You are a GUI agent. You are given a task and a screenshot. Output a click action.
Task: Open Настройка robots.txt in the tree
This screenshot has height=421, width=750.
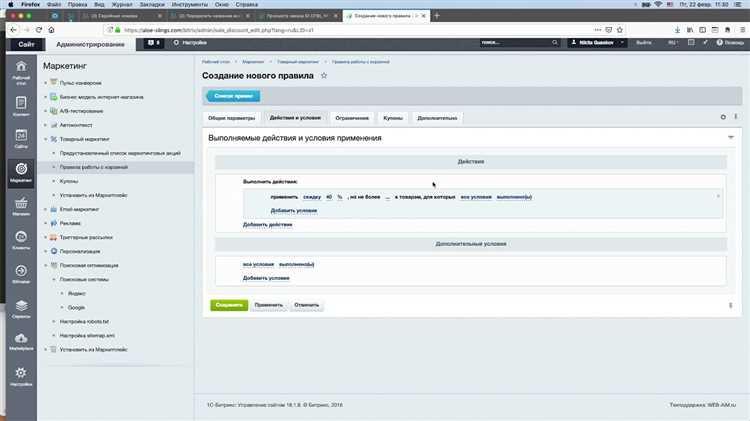coord(84,321)
